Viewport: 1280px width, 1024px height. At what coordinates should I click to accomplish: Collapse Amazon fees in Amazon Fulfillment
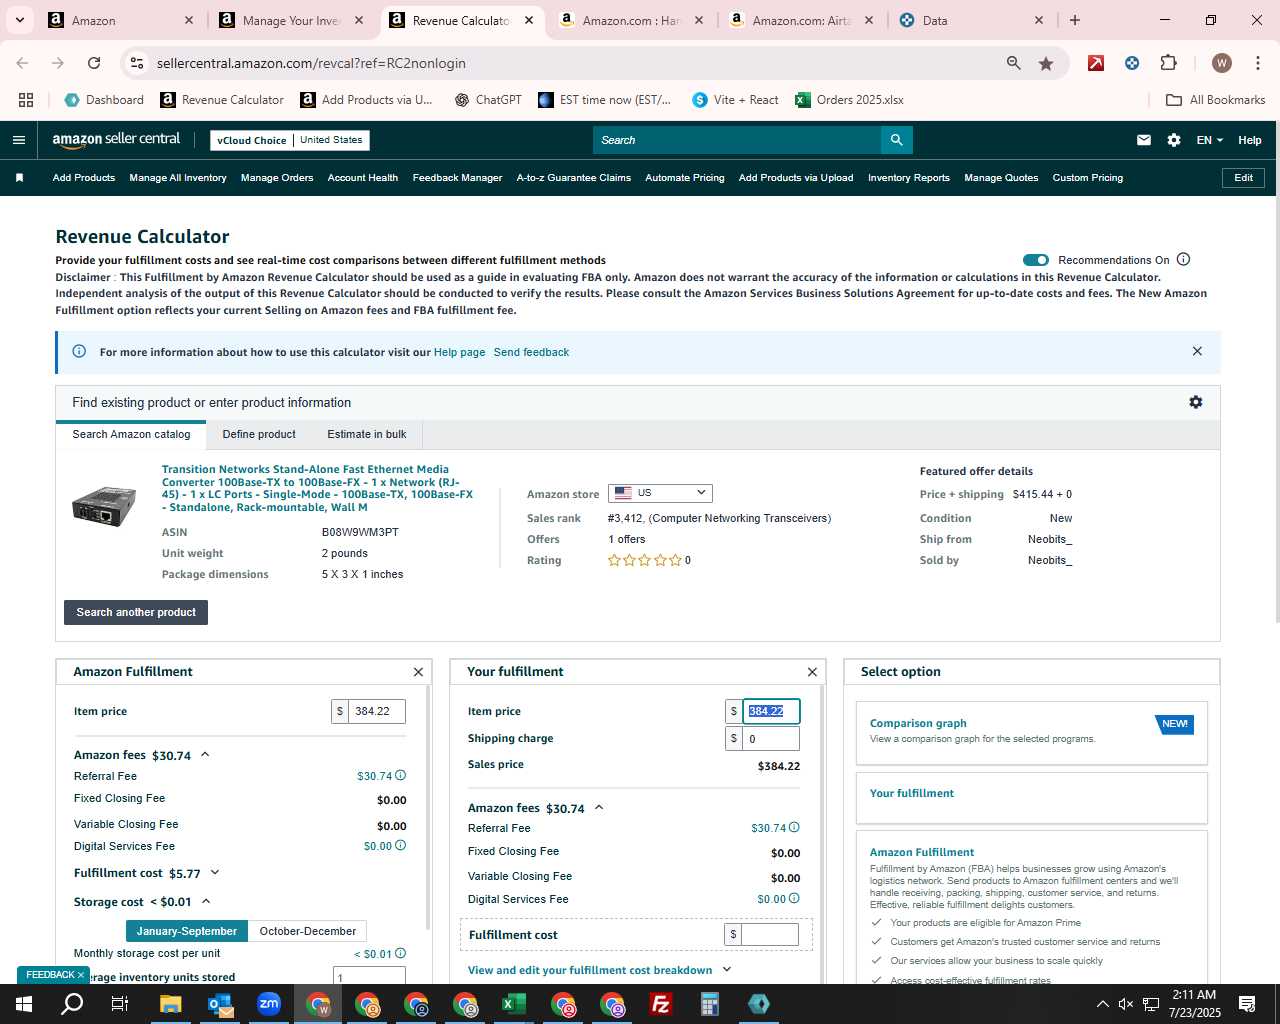[205, 755]
